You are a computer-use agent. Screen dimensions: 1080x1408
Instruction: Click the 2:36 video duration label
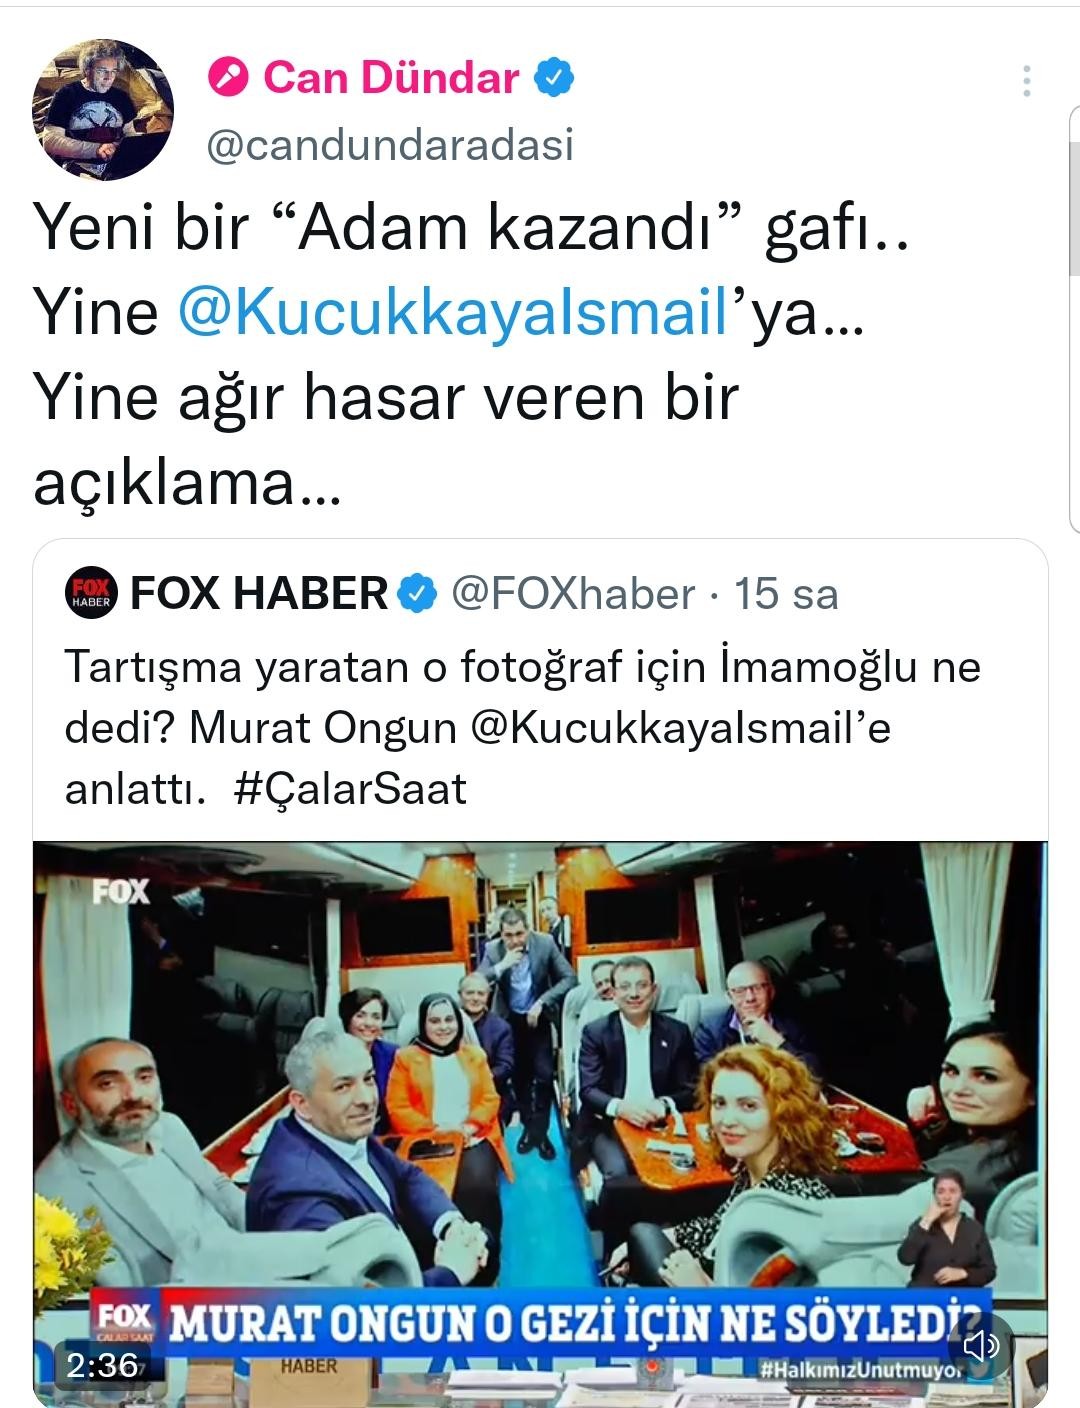102,1365
